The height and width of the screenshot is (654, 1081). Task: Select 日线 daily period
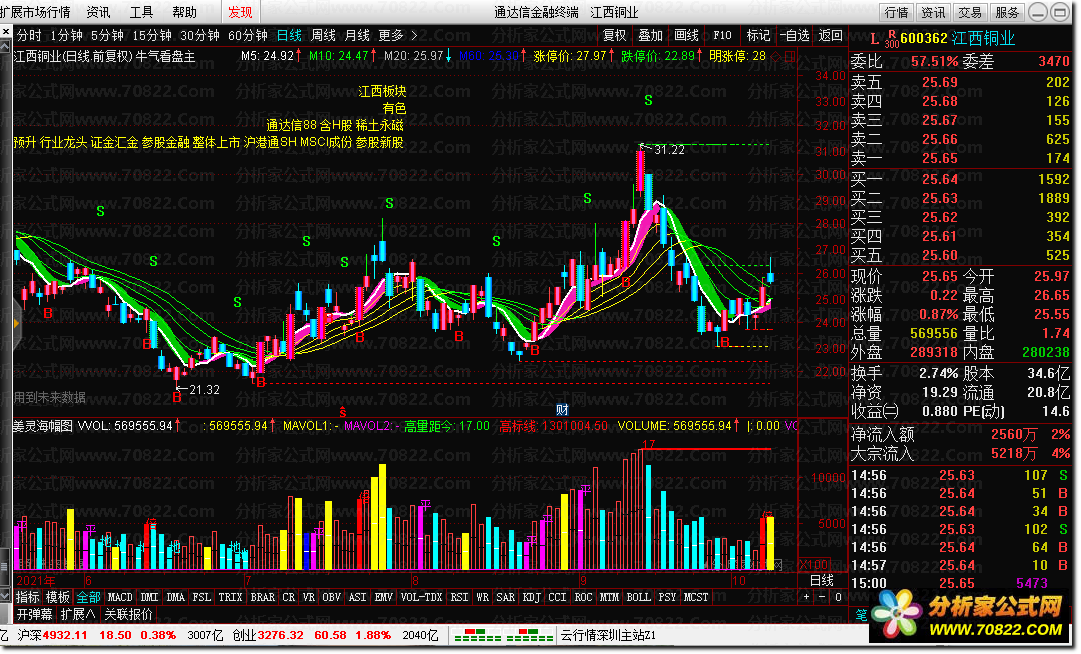pyautogui.click(x=290, y=35)
